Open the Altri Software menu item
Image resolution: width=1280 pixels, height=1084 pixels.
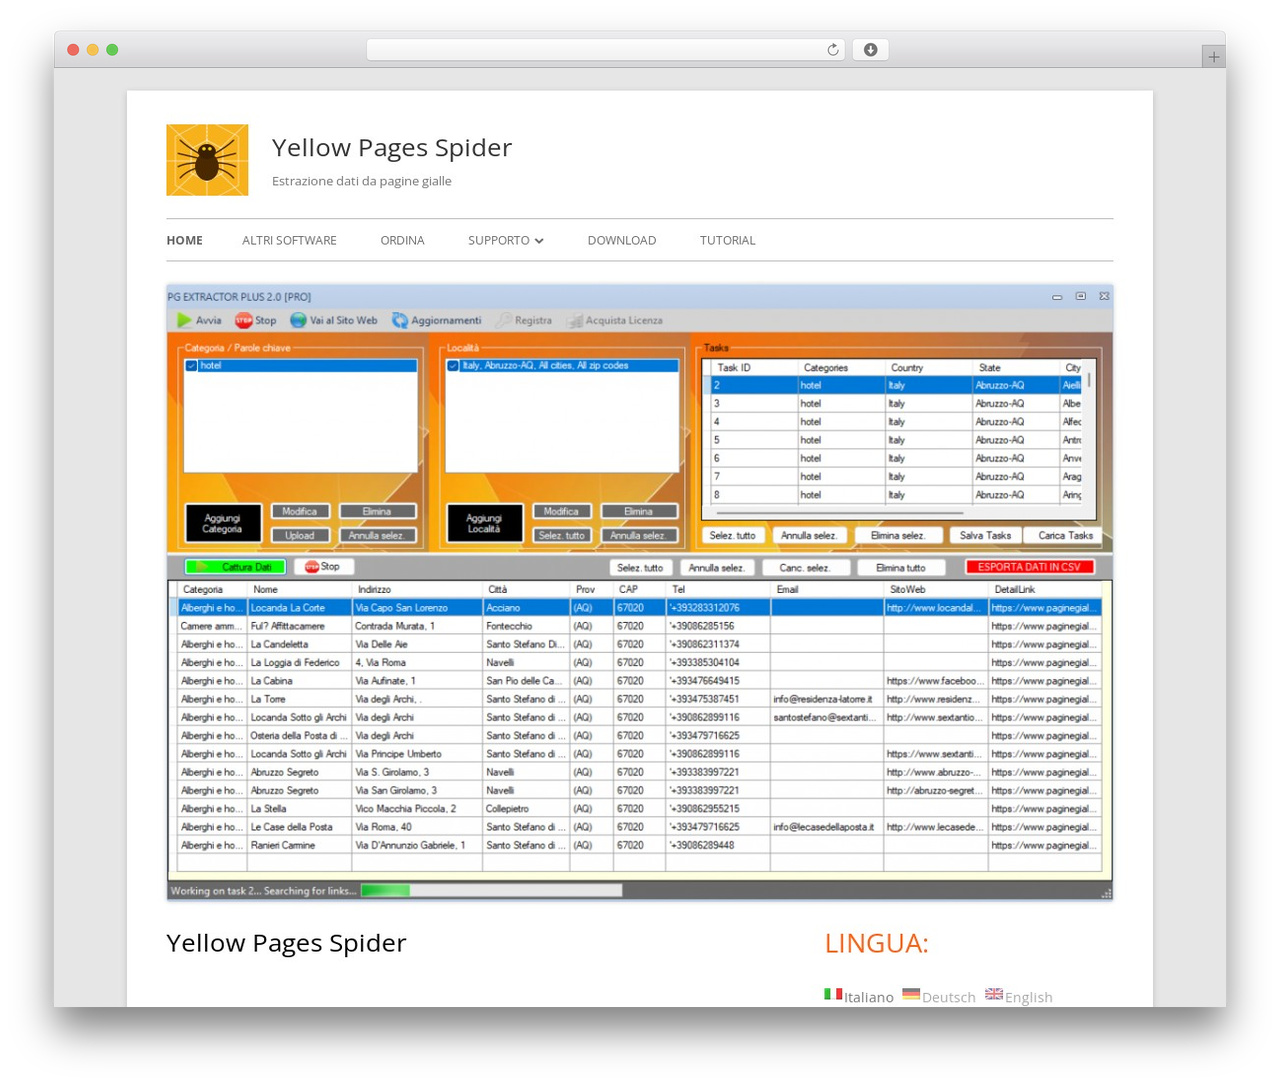click(x=289, y=240)
